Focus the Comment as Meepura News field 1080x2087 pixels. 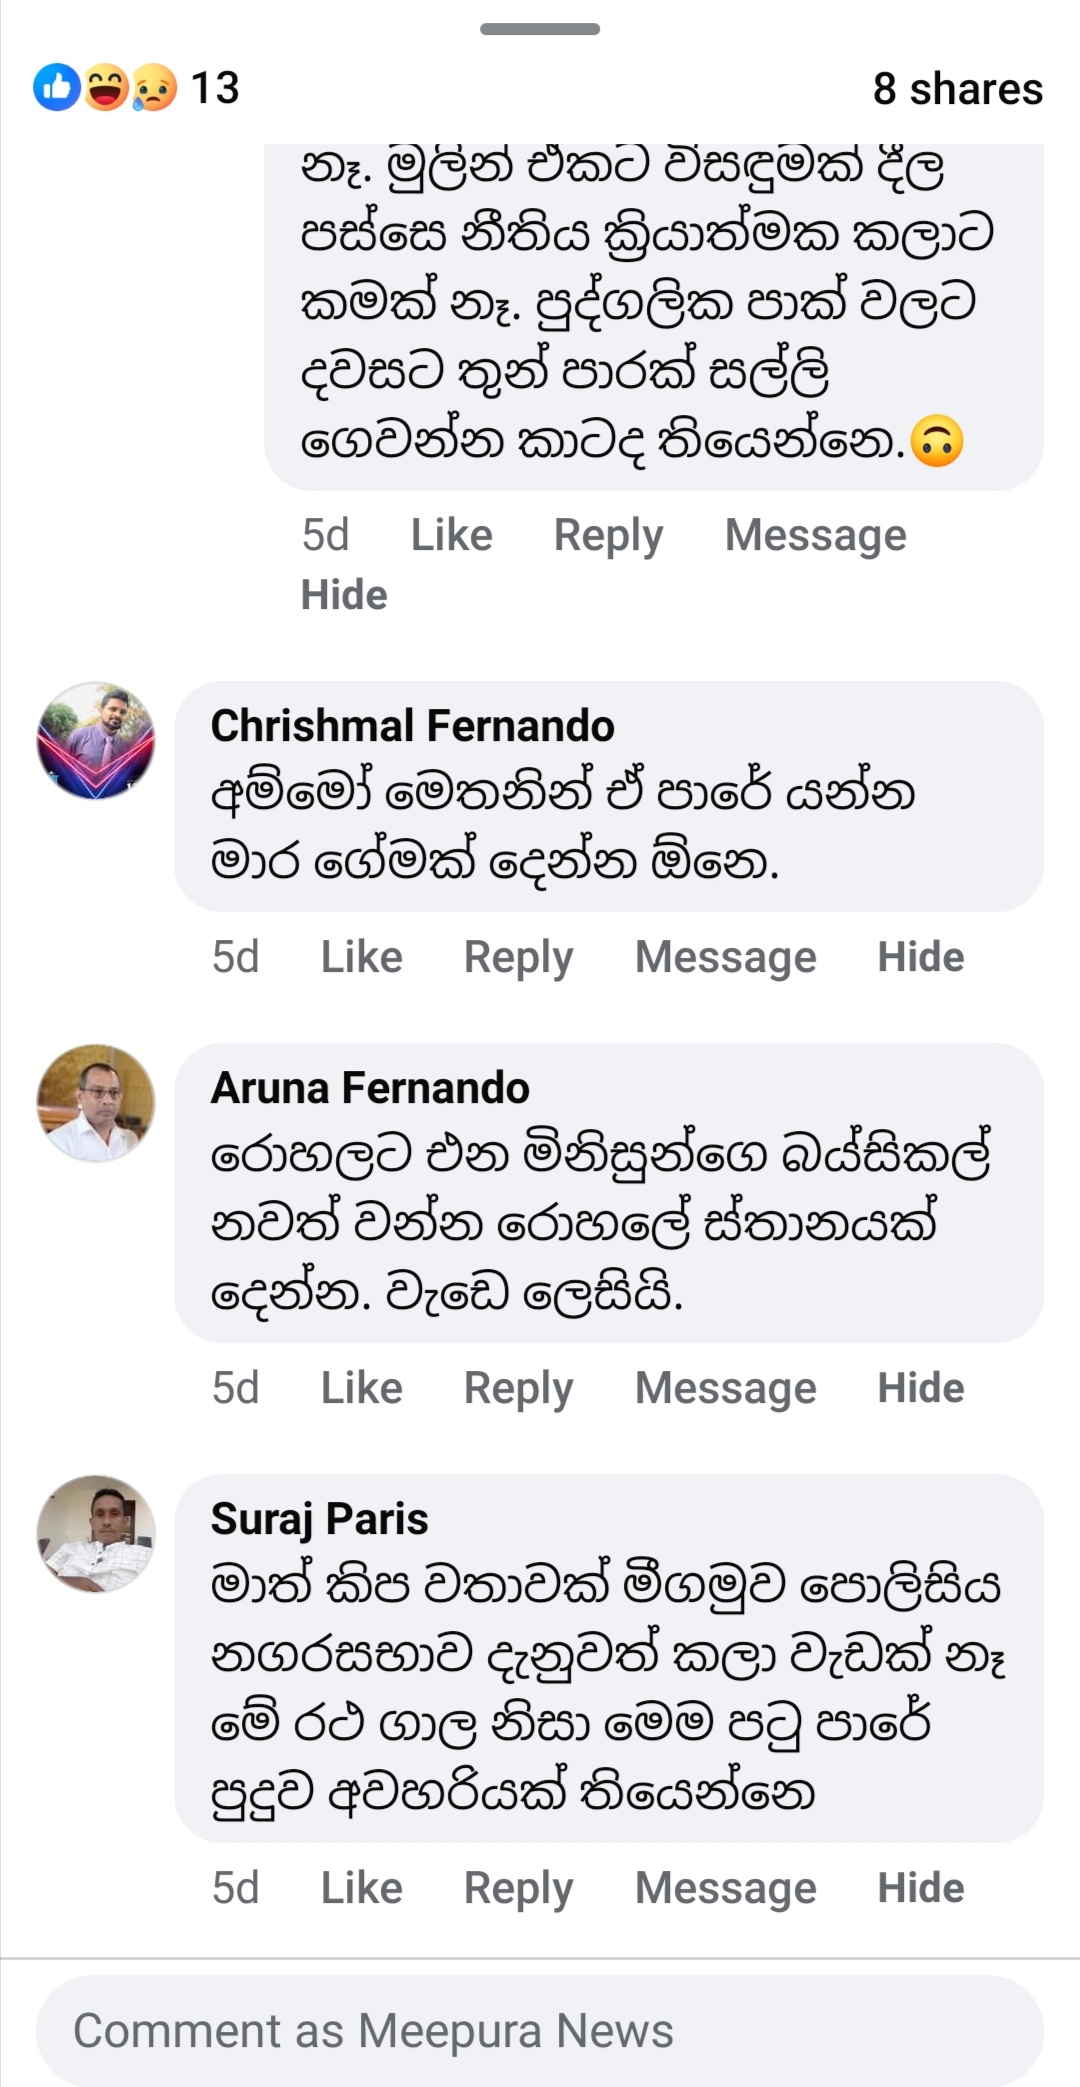(x=540, y=2031)
